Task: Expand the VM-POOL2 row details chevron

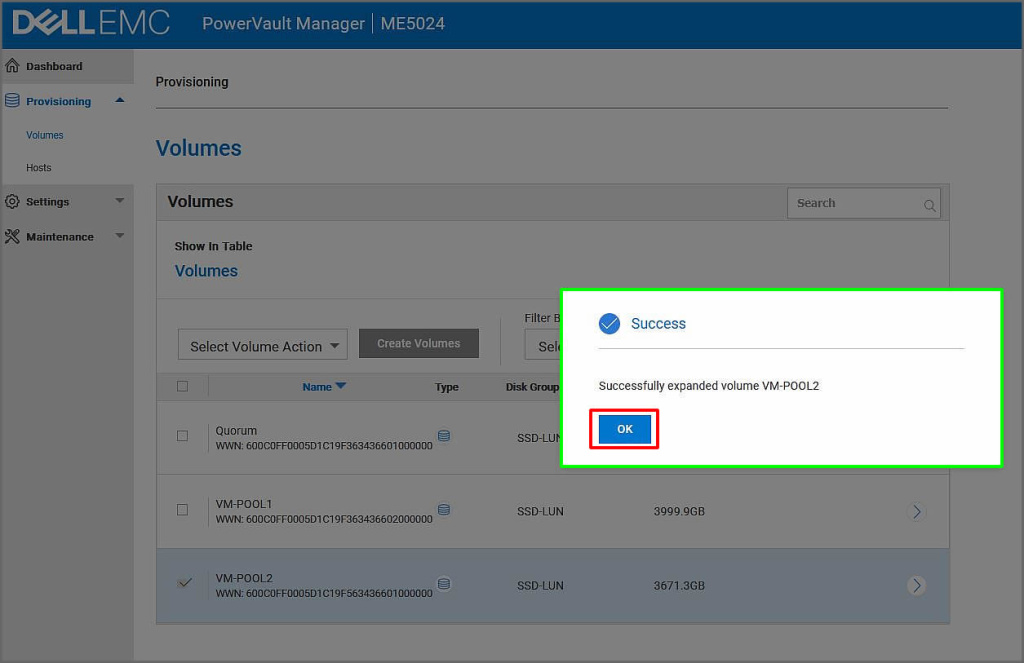Action: [916, 586]
